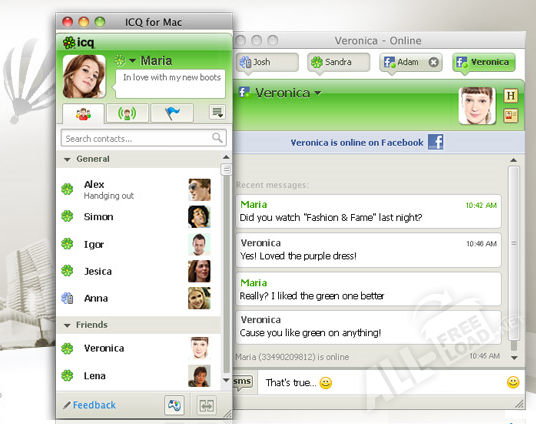Click the chat window scrollbar thumb
Viewport: 536px width, 424px height.
tap(513, 253)
